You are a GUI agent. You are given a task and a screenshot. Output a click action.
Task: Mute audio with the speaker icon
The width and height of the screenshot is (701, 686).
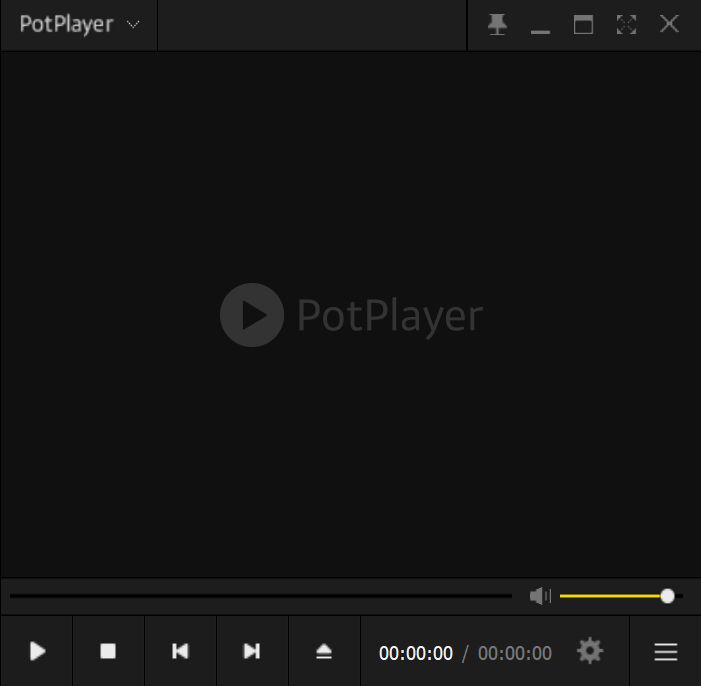[x=540, y=596]
